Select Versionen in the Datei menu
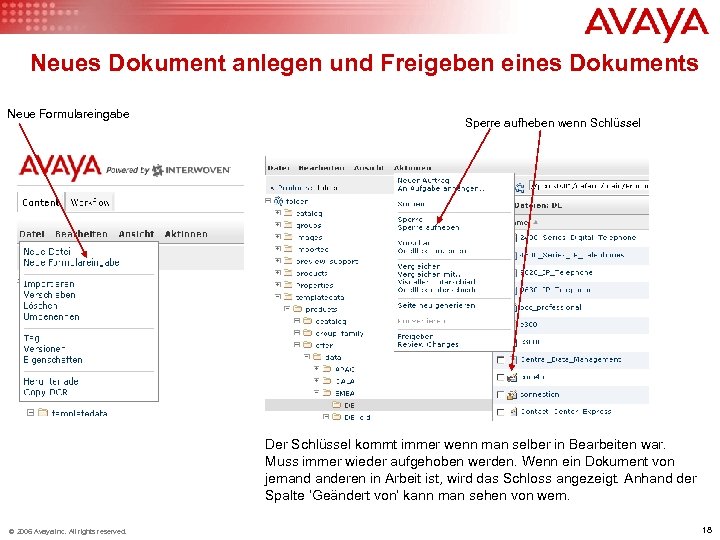720x540 pixels. [x=44, y=349]
